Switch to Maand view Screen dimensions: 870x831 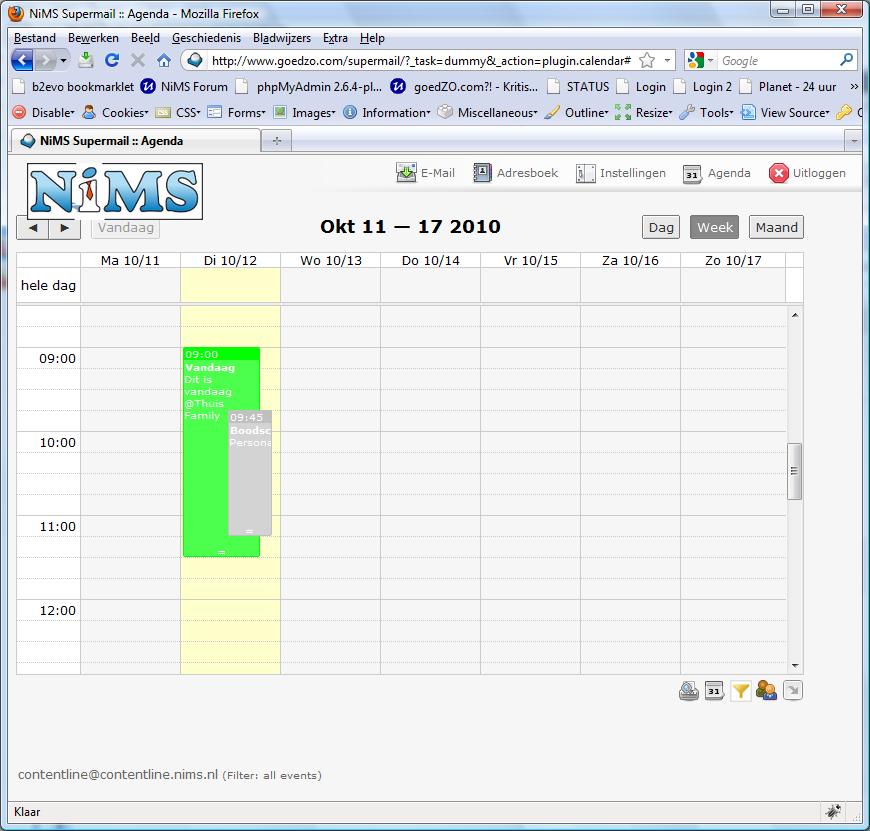coord(776,227)
